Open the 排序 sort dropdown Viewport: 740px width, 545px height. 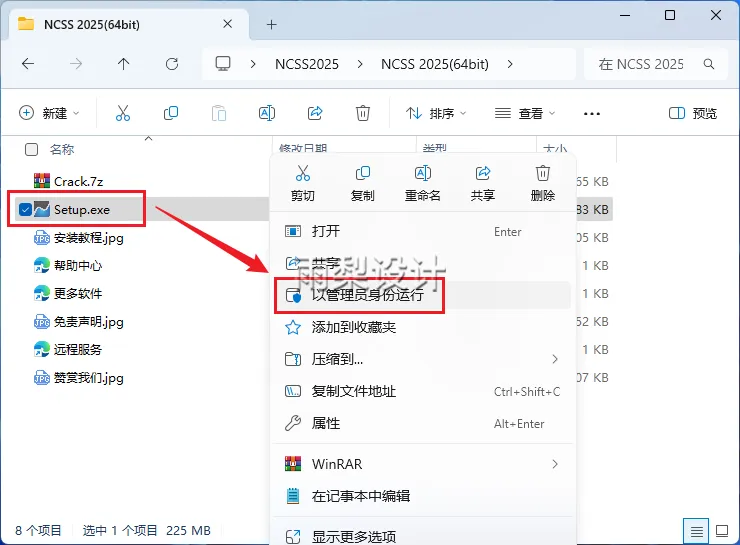pyautogui.click(x=436, y=113)
